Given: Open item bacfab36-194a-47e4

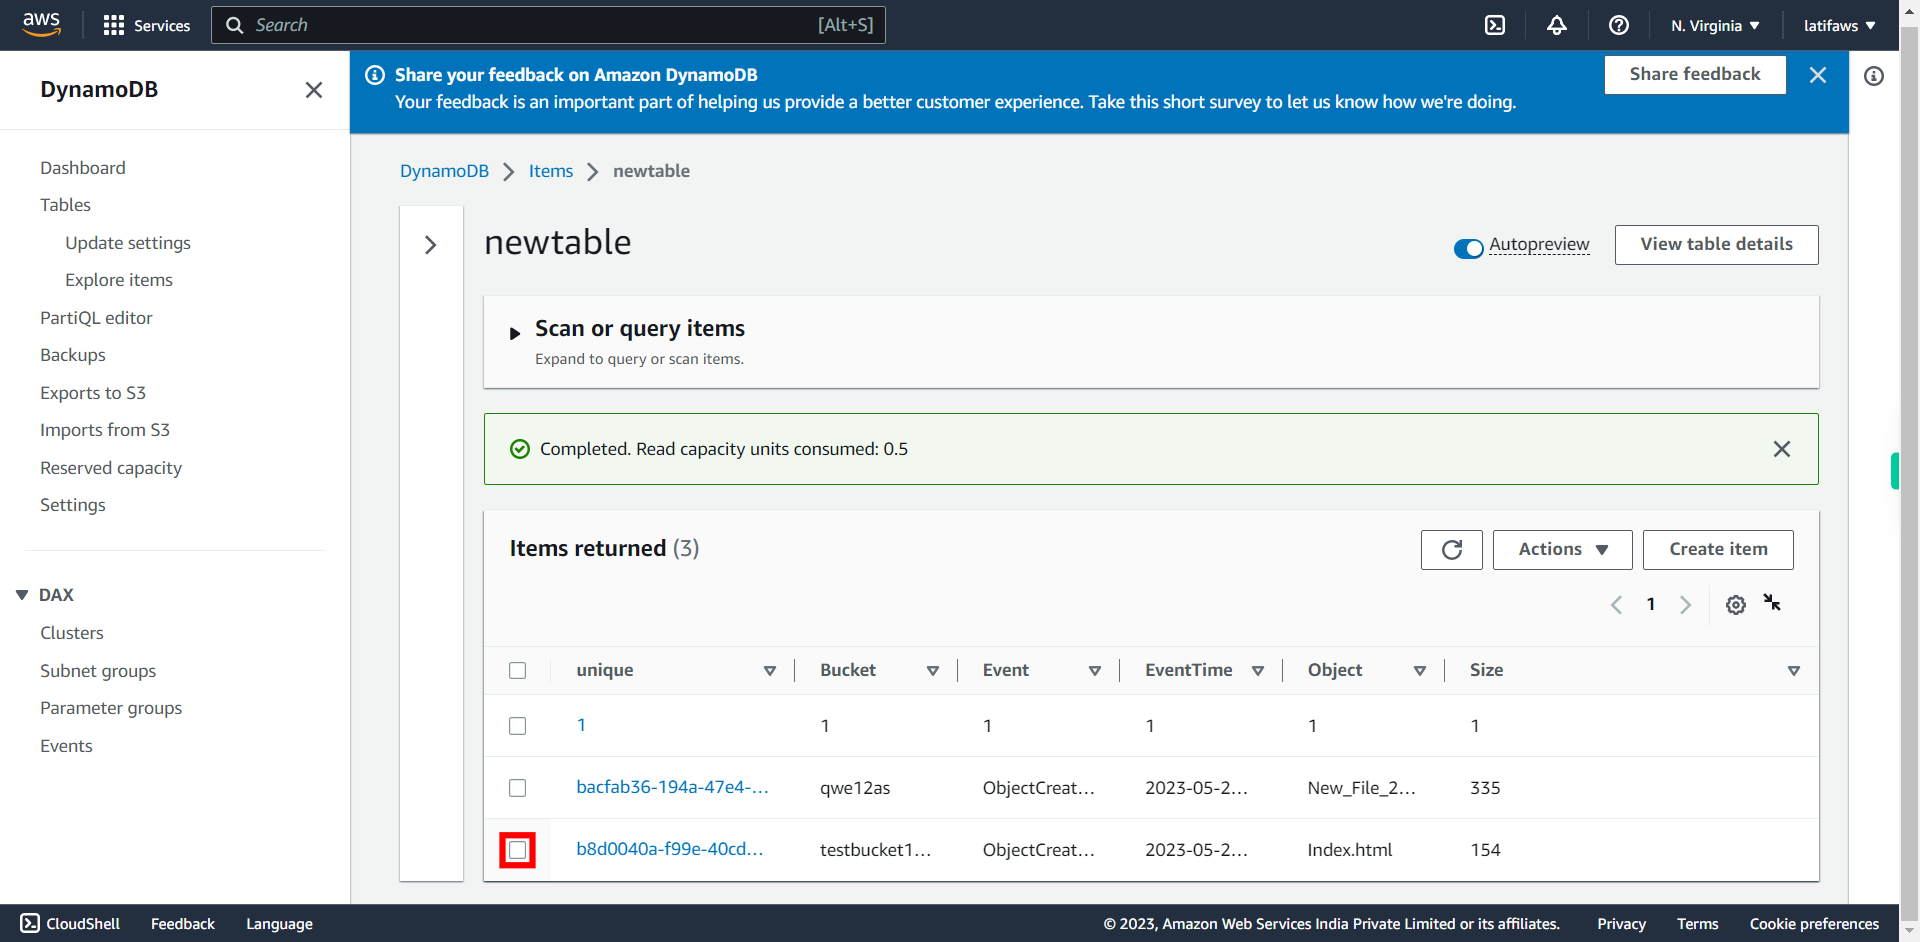Looking at the screenshot, I should [x=672, y=787].
